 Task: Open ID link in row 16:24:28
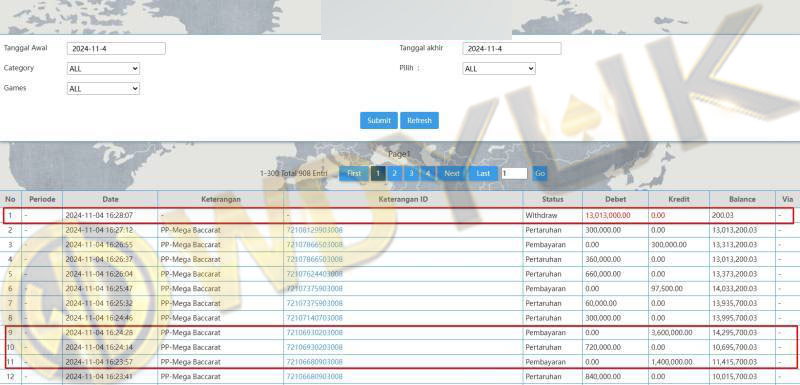[x=314, y=332]
